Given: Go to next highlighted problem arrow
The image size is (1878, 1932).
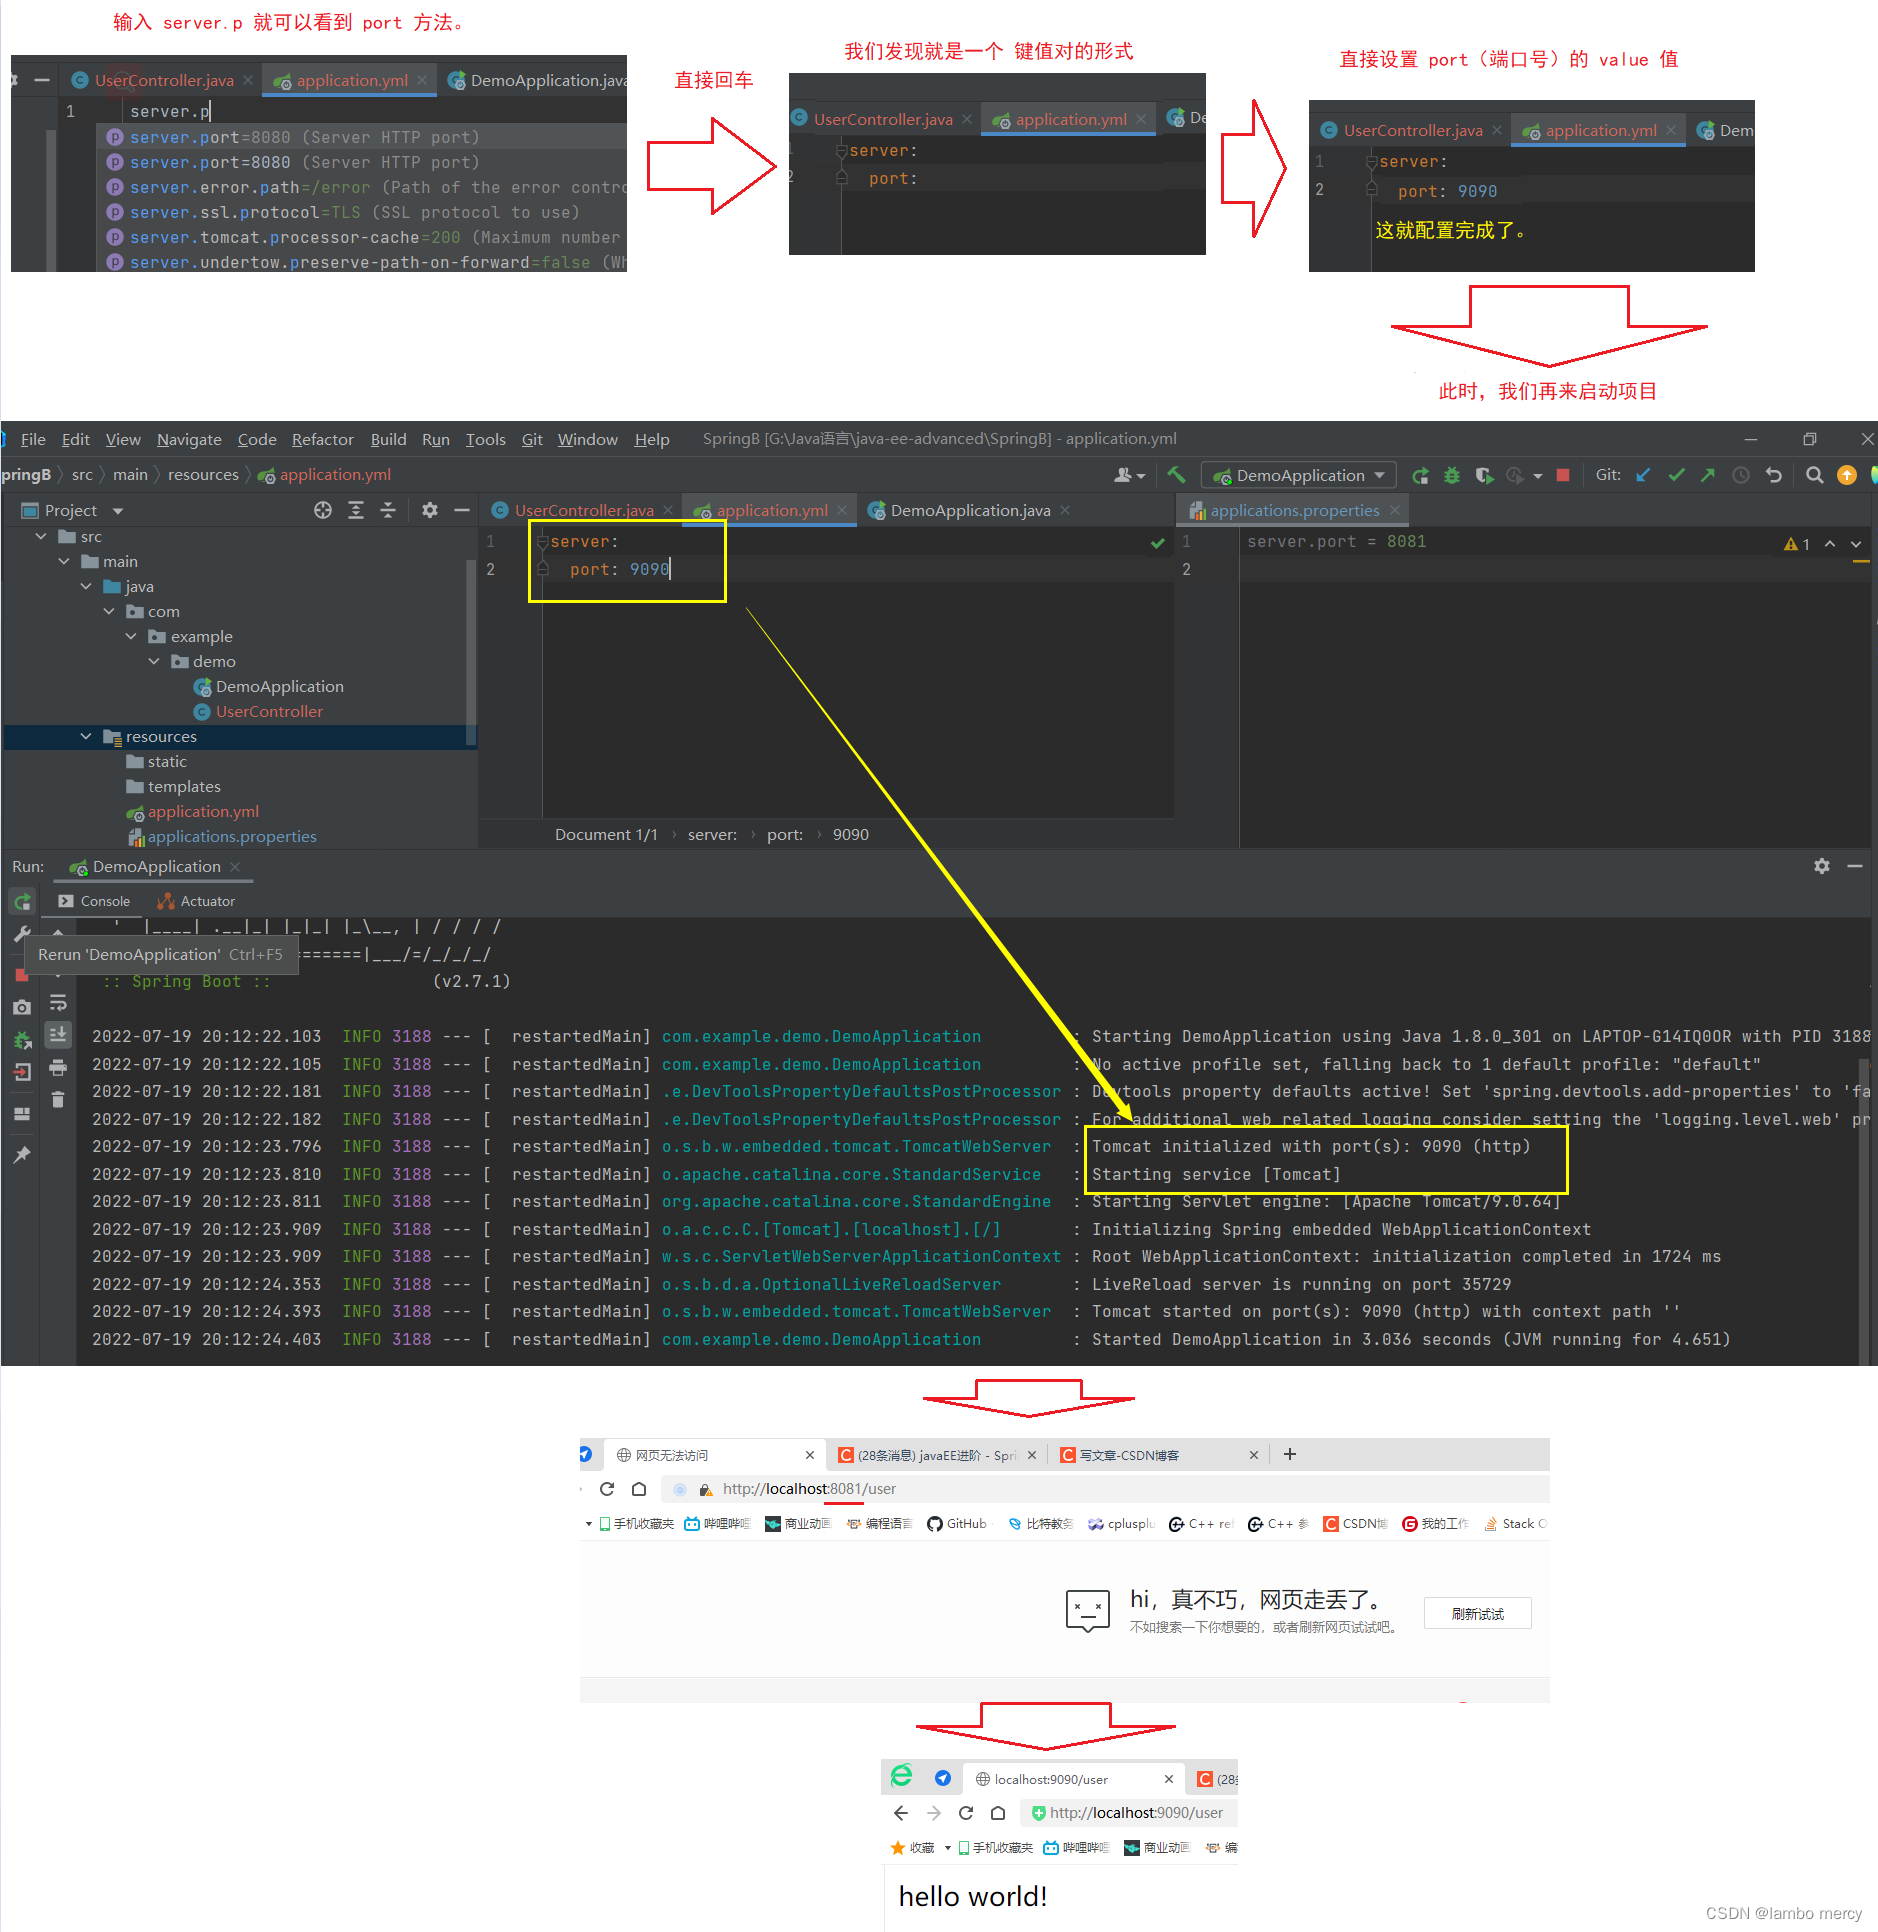Looking at the screenshot, I should [x=1856, y=544].
